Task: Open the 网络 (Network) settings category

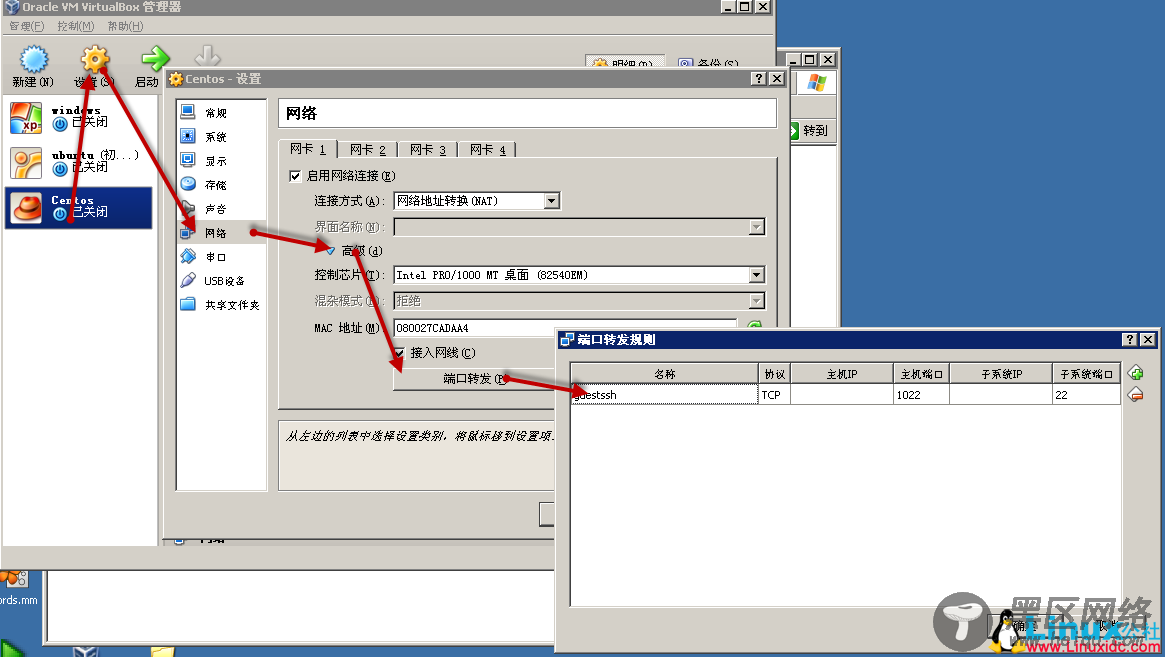Action: tap(221, 233)
